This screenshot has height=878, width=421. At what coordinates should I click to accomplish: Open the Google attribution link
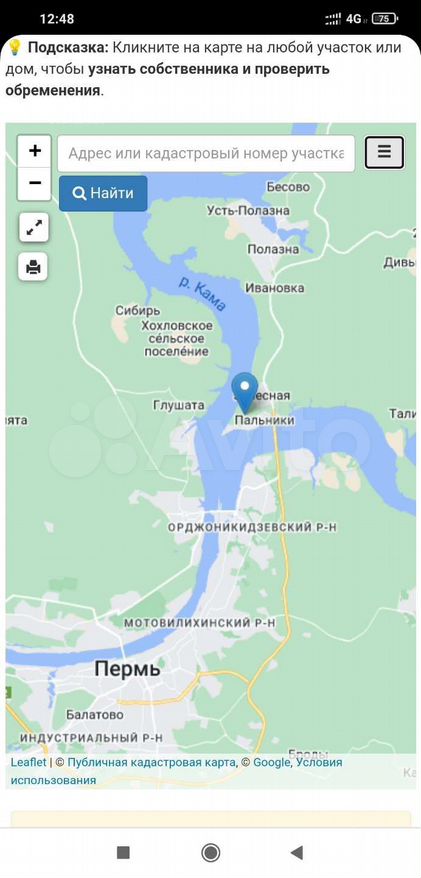tap(272, 762)
